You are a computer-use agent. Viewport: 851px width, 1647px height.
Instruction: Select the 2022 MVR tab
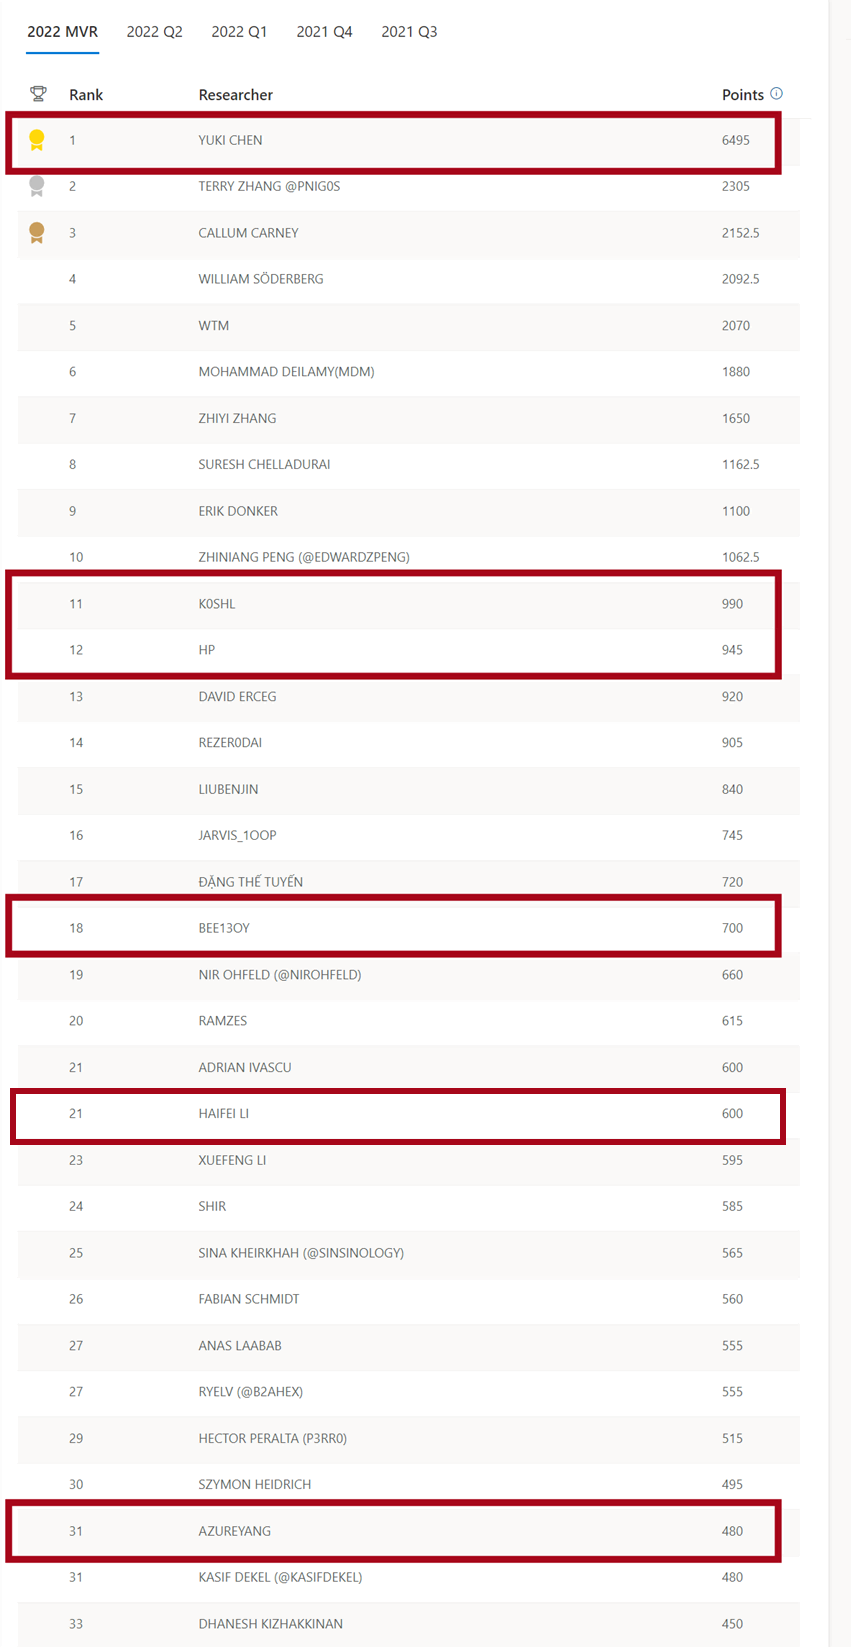click(x=62, y=32)
